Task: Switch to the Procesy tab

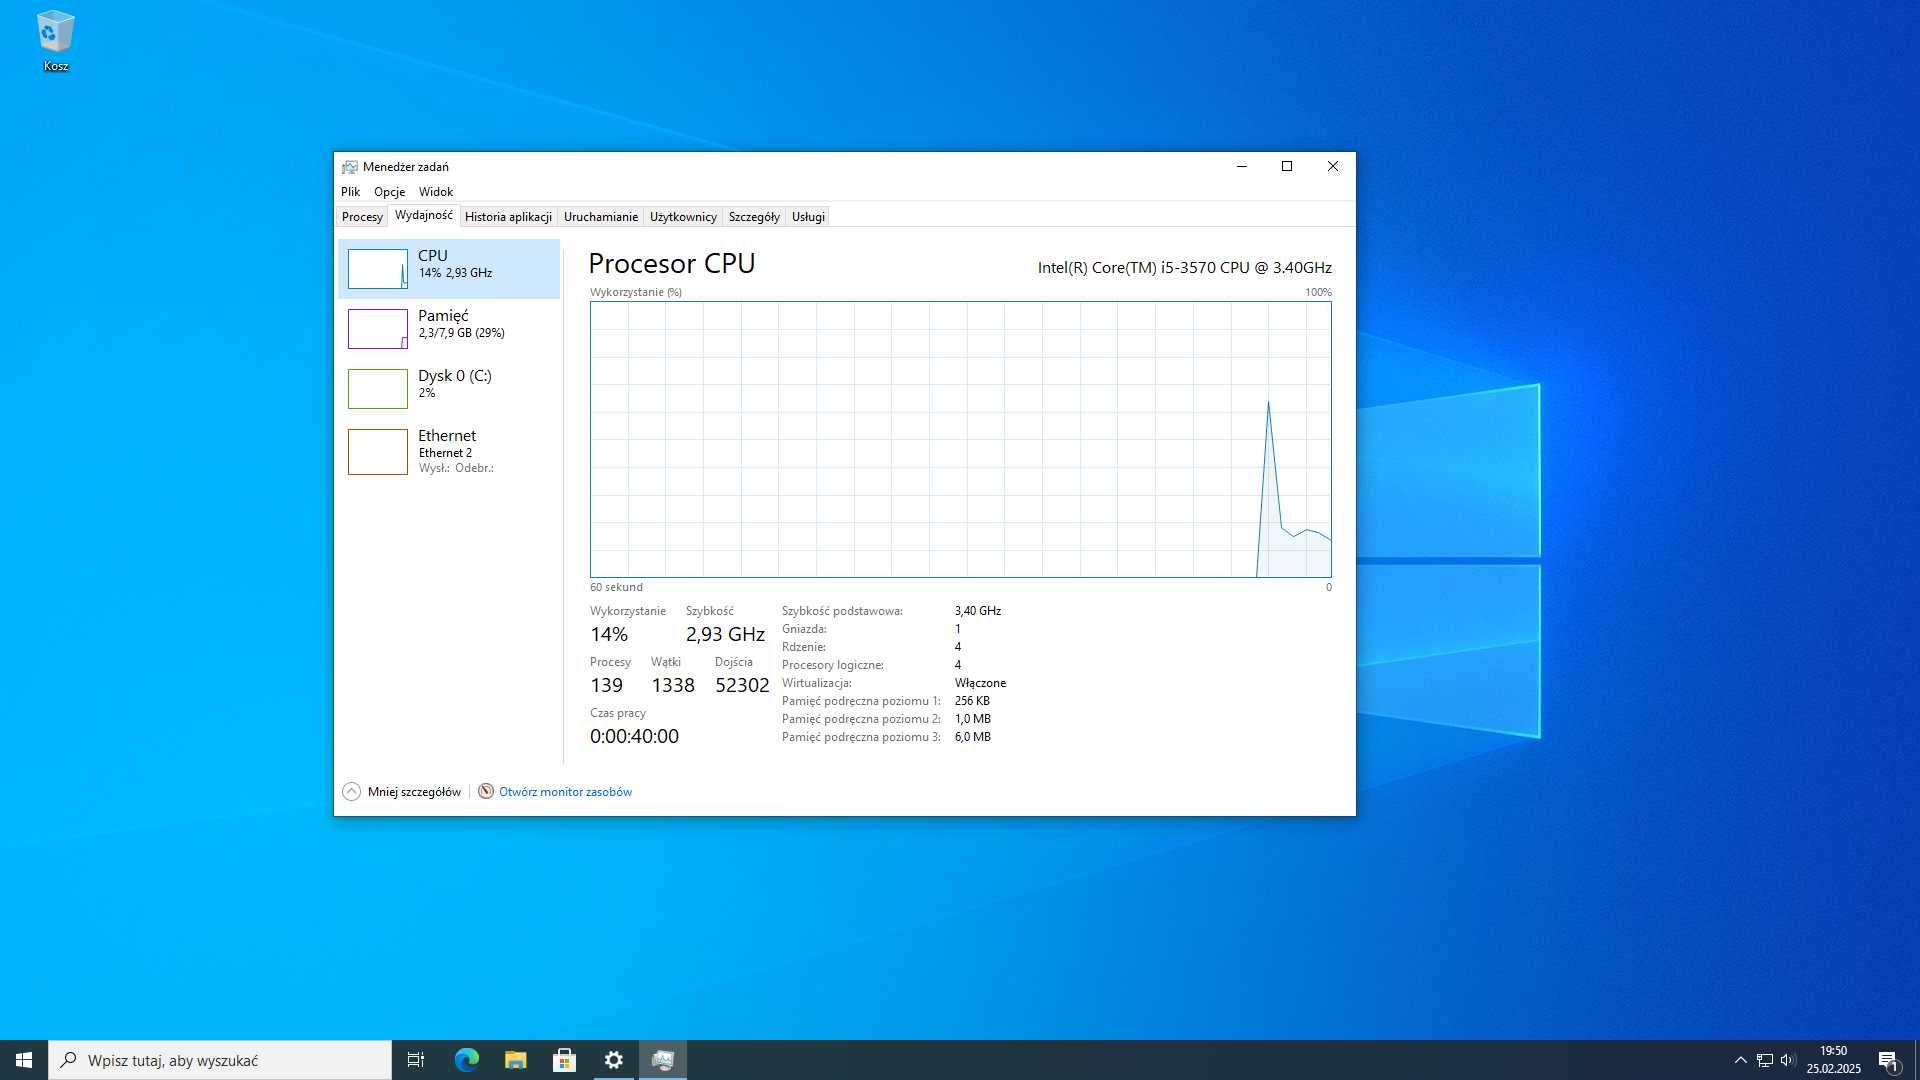Action: 362,217
